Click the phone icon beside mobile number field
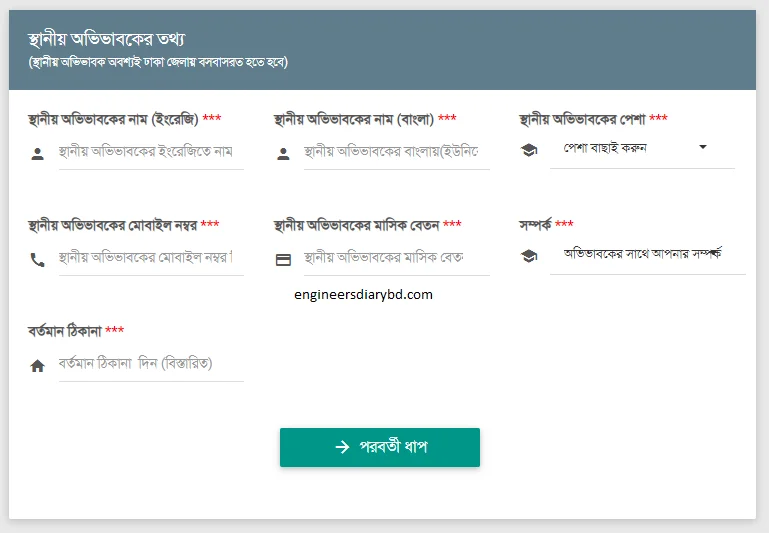The height and width of the screenshot is (533, 769). (x=37, y=260)
